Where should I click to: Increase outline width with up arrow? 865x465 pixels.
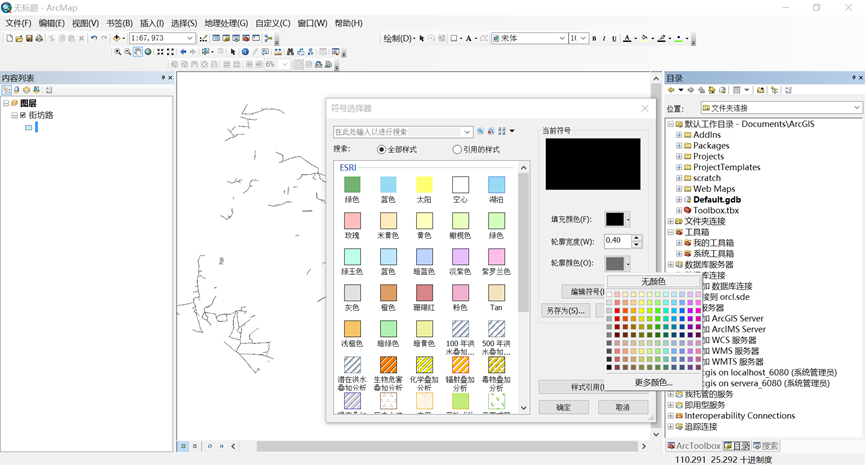click(637, 238)
